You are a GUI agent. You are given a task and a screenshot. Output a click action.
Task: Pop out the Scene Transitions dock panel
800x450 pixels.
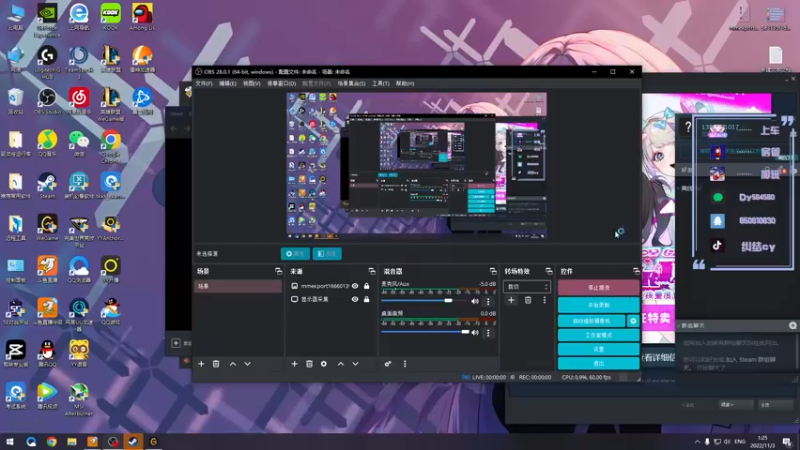[x=549, y=271]
